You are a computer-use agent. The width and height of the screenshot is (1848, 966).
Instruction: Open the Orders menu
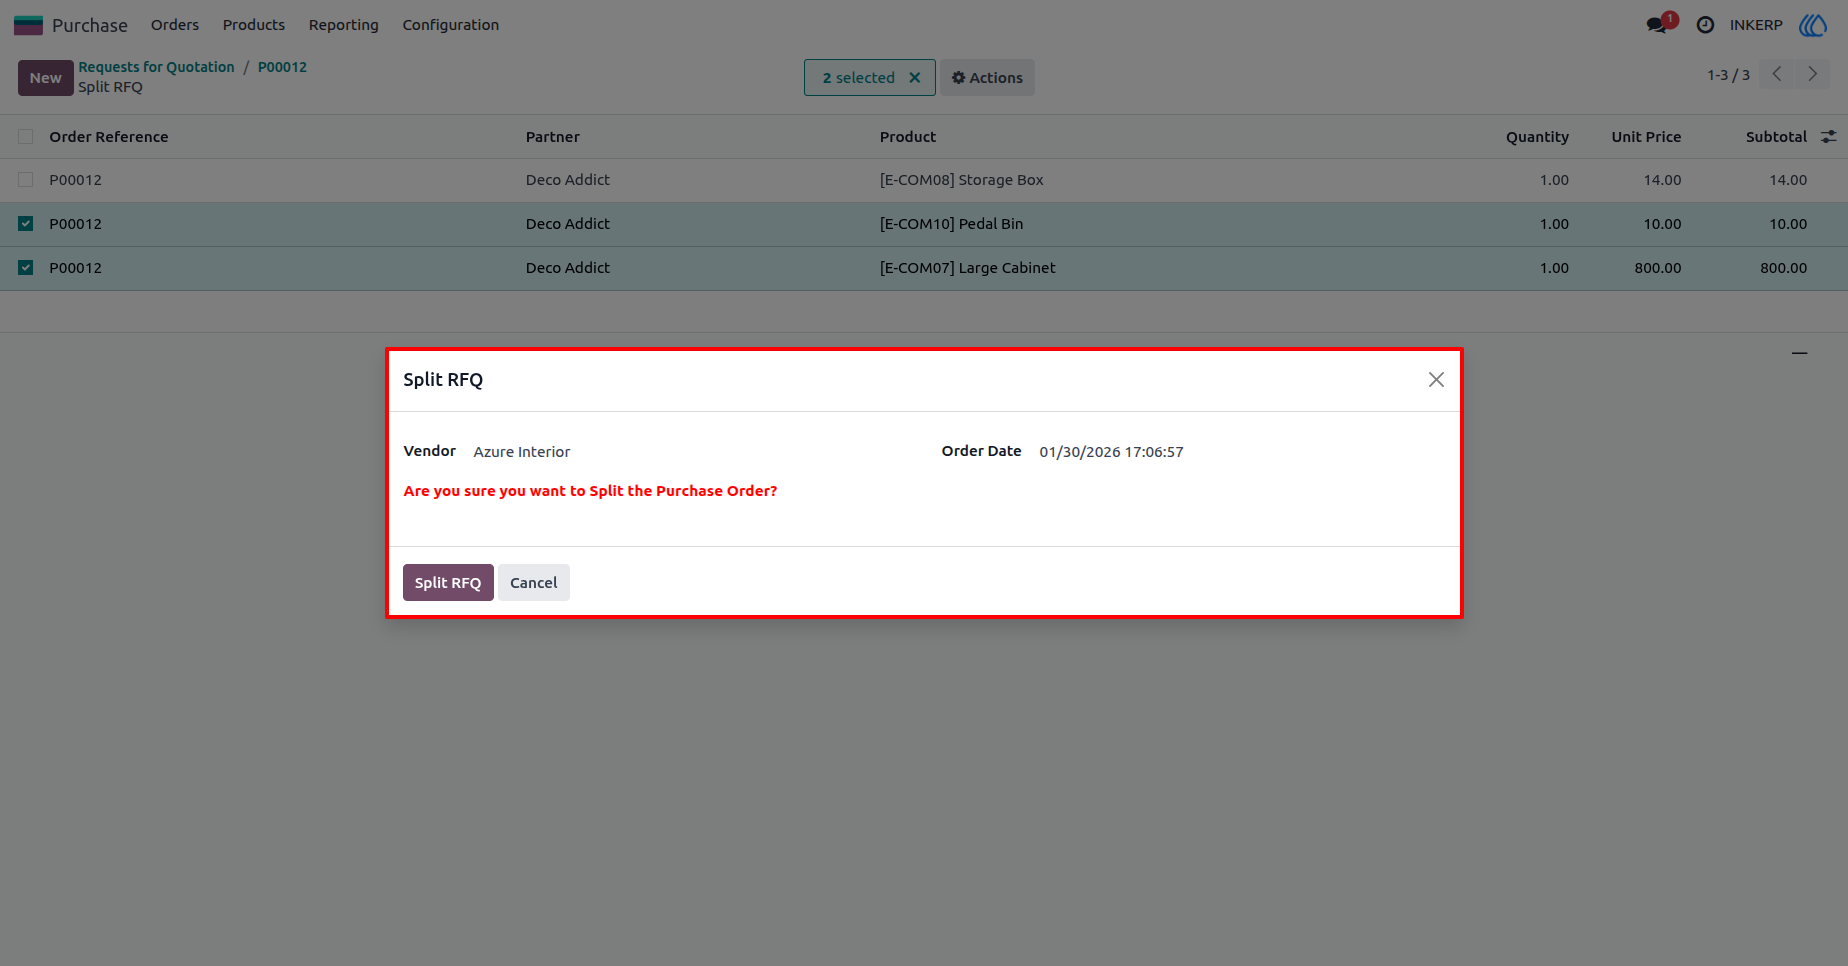coord(175,25)
